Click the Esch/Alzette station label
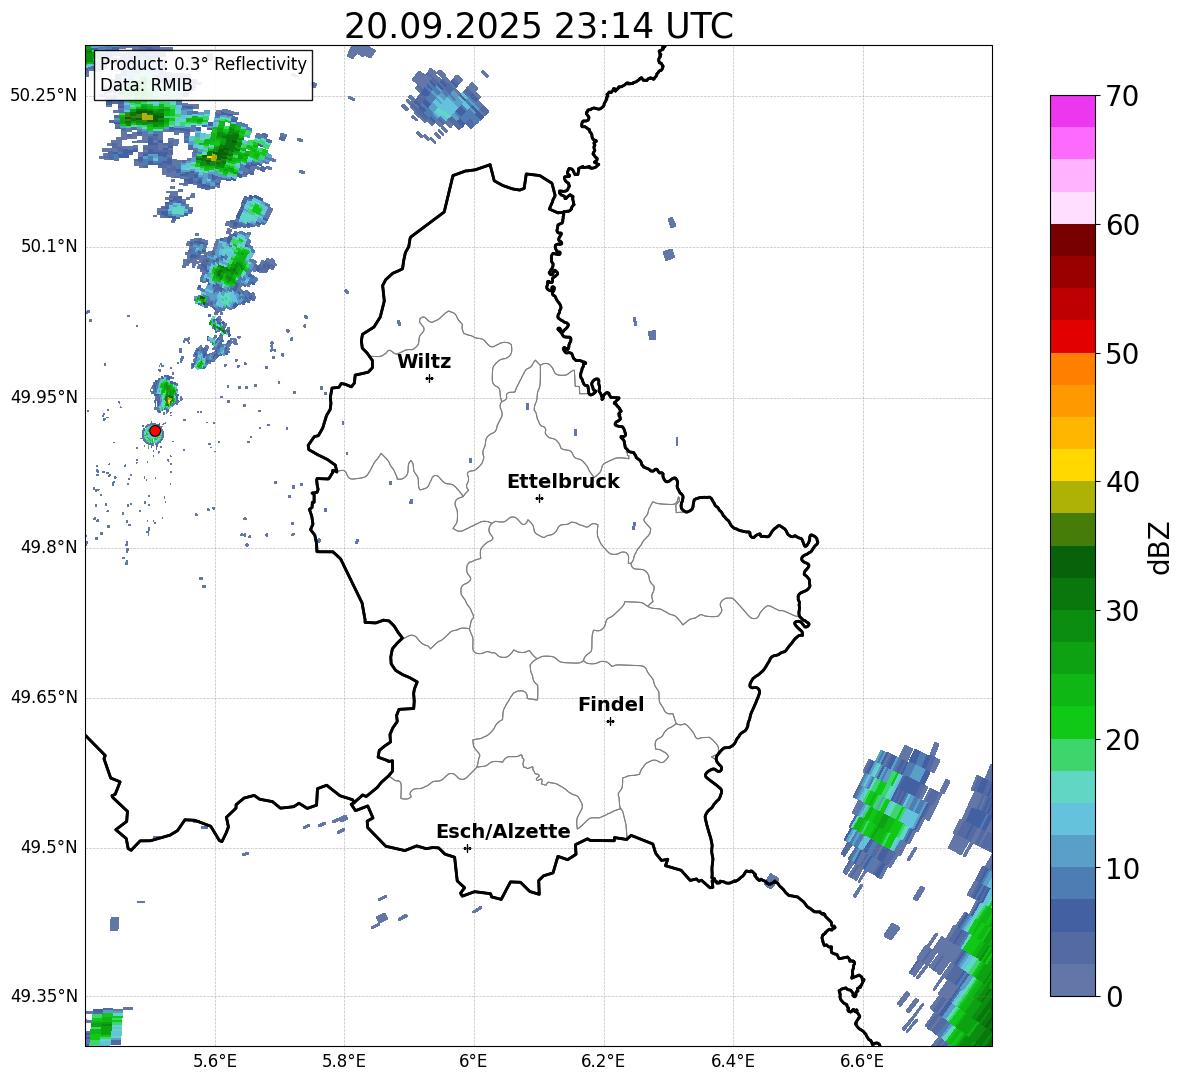Viewport: 1184px width, 1081px height. pyautogui.click(x=503, y=831)
